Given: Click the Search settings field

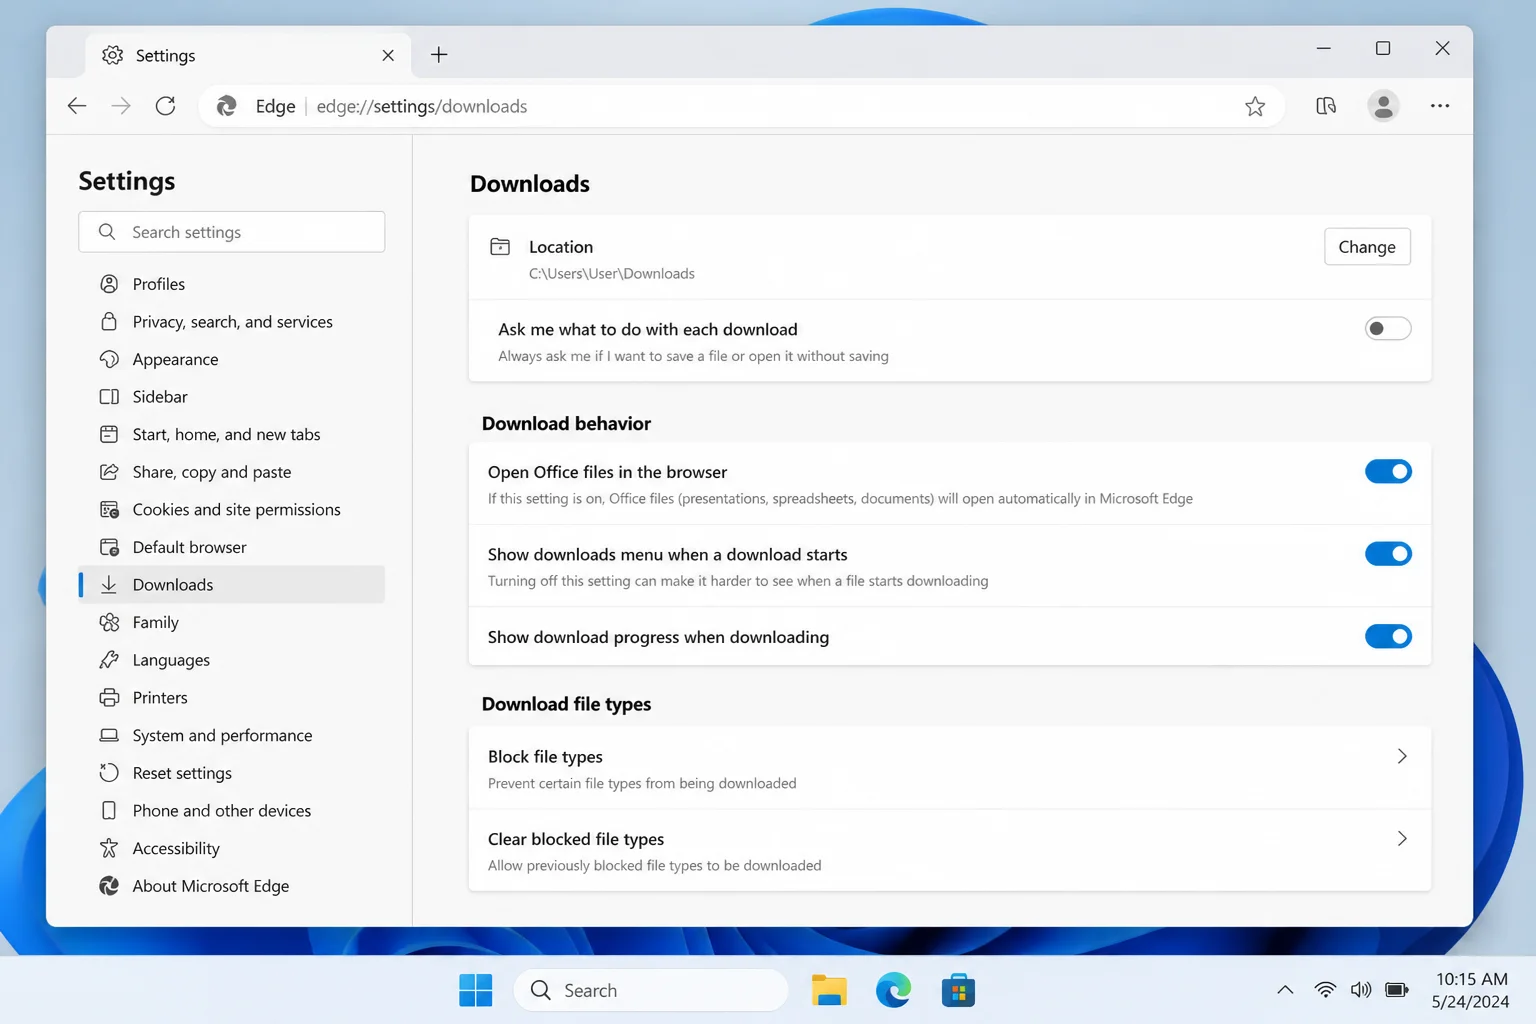Looking at the screenshot, I should [x=232, y=232].
